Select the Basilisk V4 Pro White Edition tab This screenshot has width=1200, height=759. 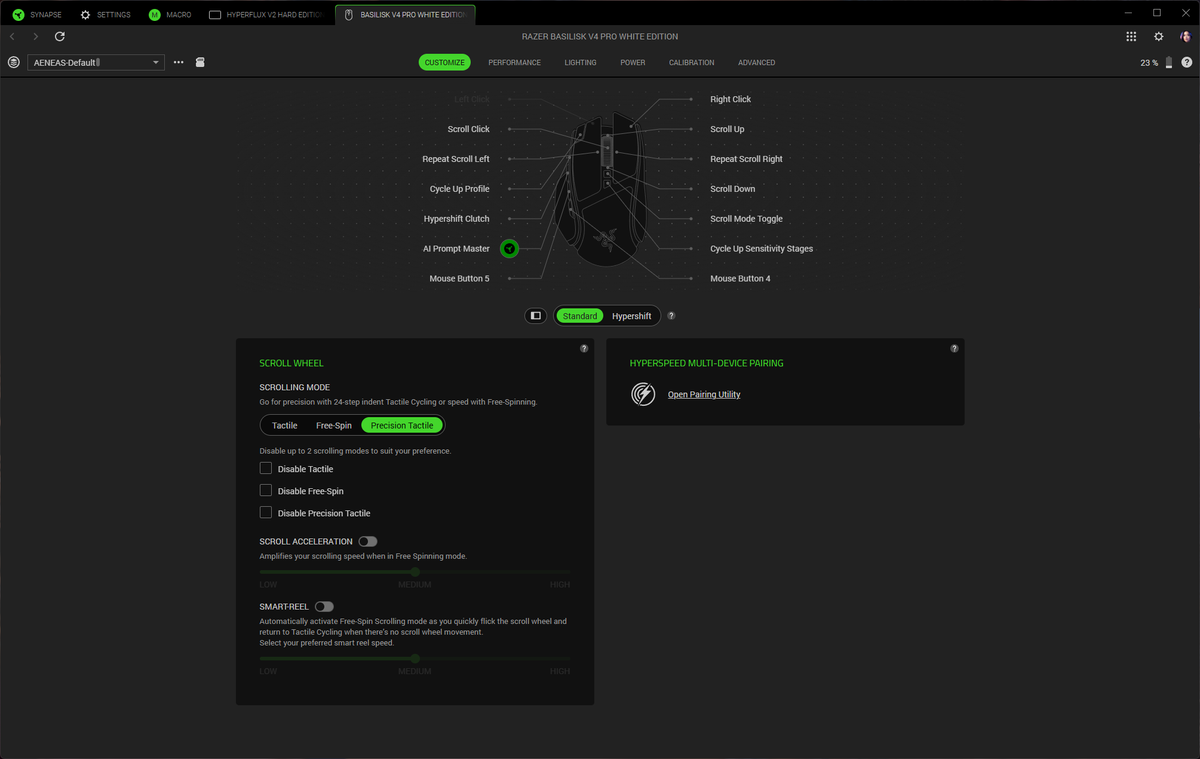point(405,15)
